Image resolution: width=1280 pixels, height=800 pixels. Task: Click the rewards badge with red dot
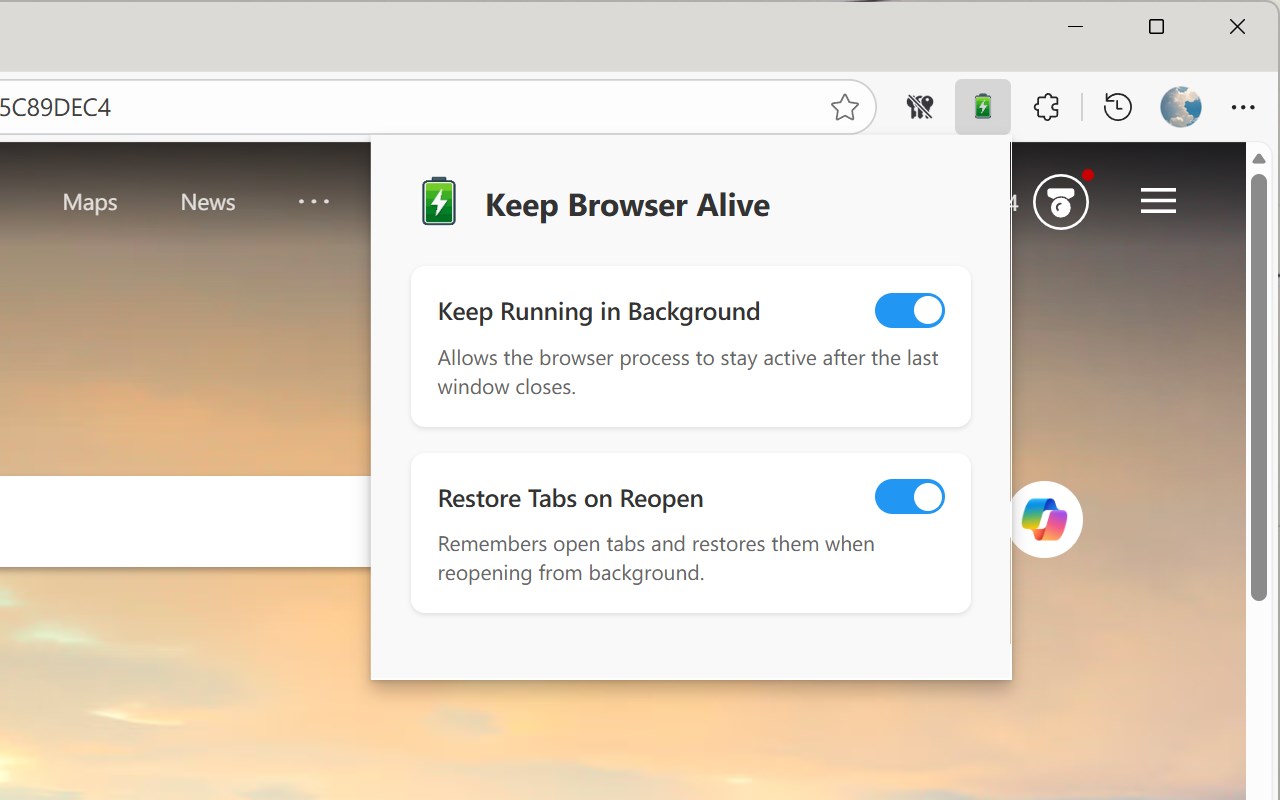[1062, 201]
